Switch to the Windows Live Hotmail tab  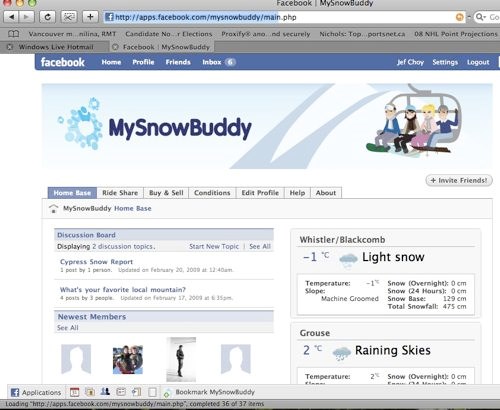(55, 47)
